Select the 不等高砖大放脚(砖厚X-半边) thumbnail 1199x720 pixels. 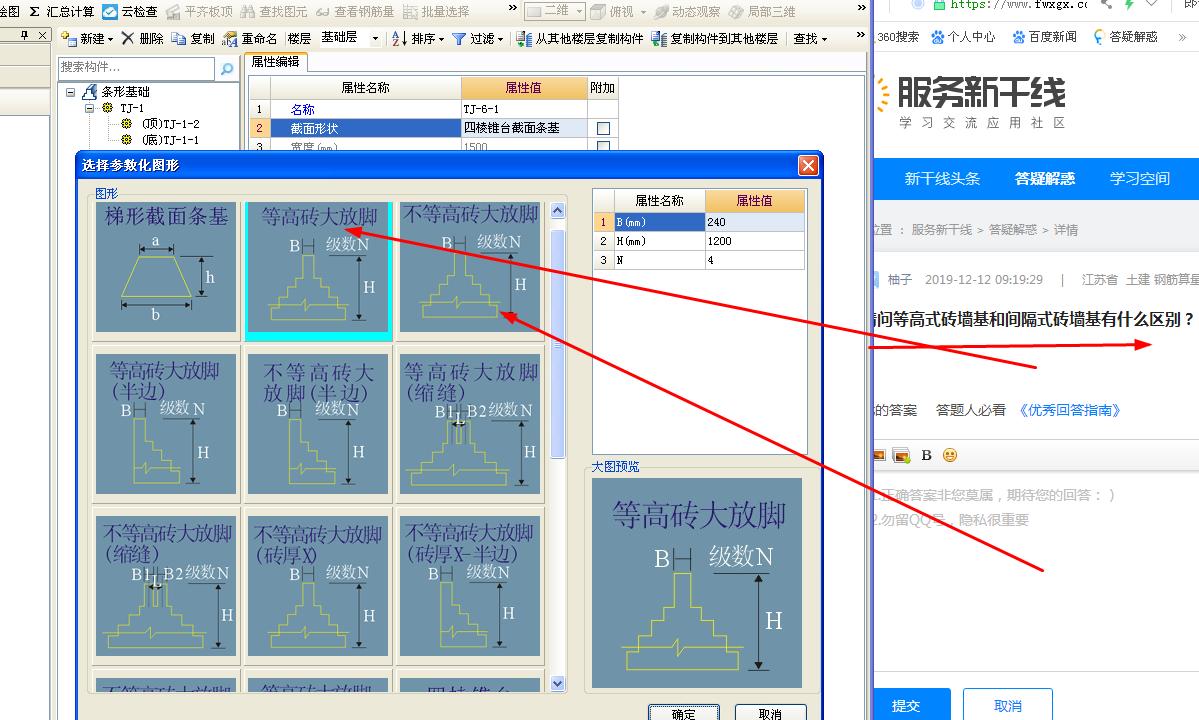pyautogui.click(x=470, y=587)
